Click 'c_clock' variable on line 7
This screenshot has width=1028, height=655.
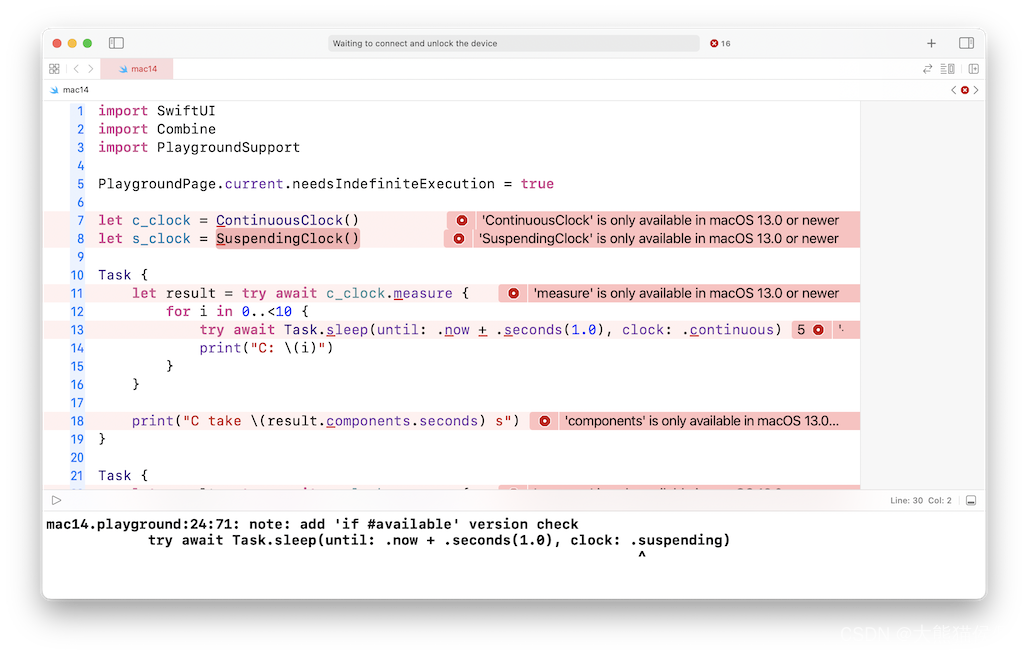(x=161, y=220)
